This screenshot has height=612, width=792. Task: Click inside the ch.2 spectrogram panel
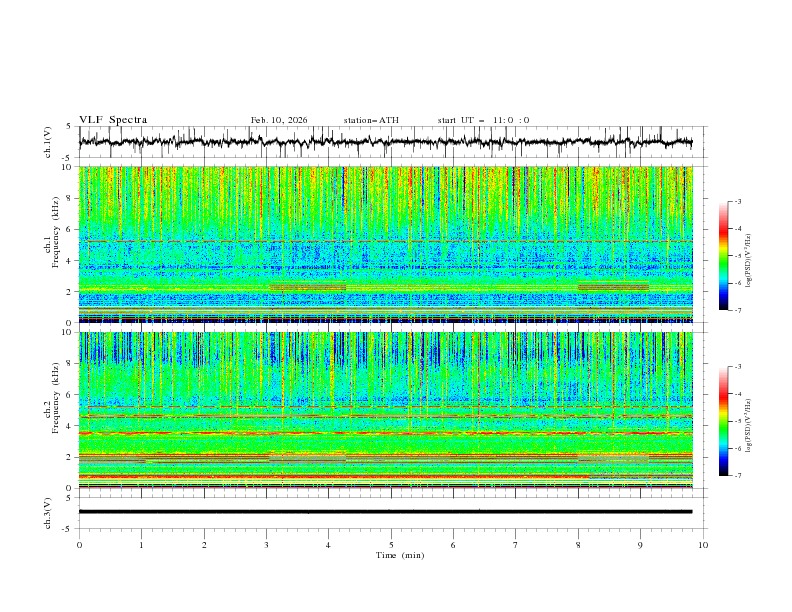(x=385, y=410)
